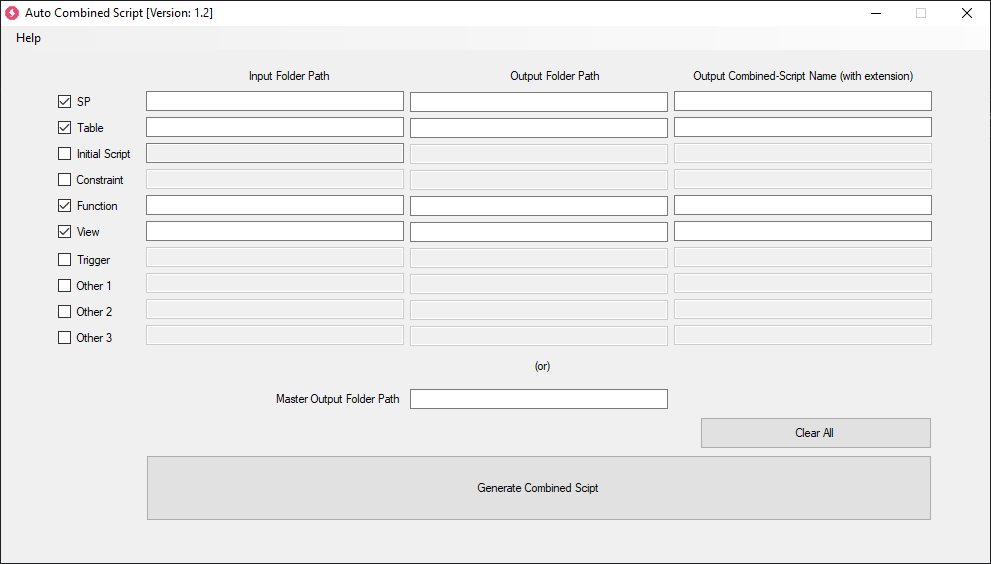Uncheck the SP checkbox
991x564 pixels.
click(x=64, y=101)
